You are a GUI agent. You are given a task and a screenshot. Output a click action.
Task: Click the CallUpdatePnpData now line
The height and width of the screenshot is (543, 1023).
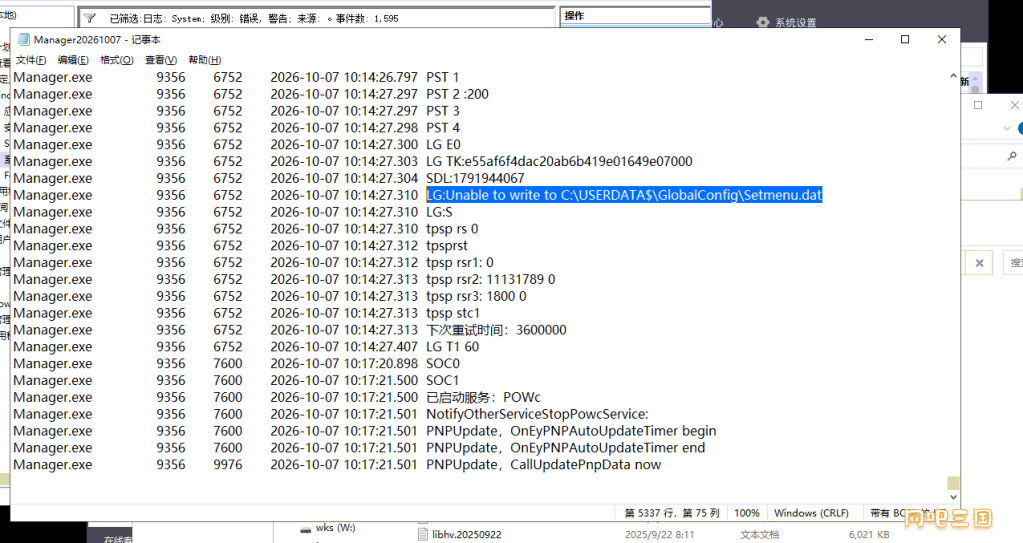point(543,465)
